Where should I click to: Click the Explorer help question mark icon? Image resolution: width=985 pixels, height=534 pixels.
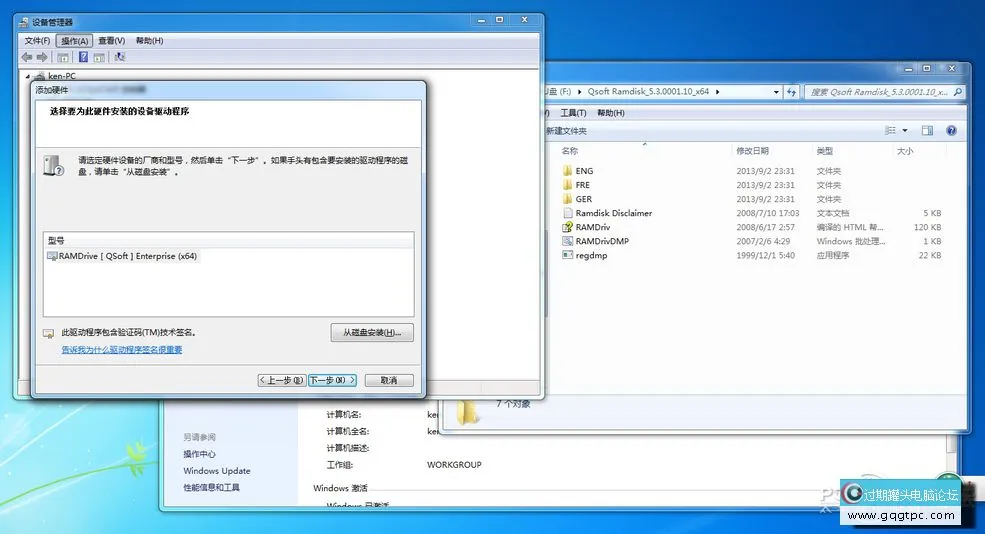(x=951, y=131)
